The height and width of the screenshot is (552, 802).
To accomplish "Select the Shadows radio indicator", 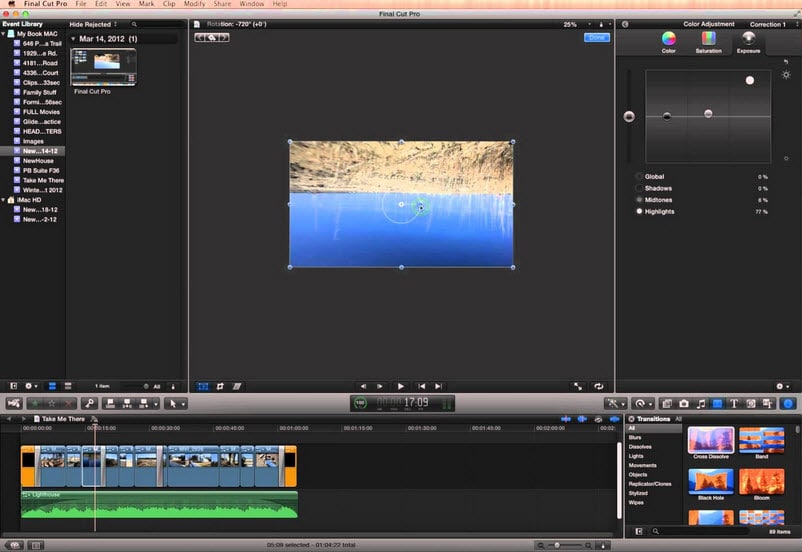I will (639, 188).
